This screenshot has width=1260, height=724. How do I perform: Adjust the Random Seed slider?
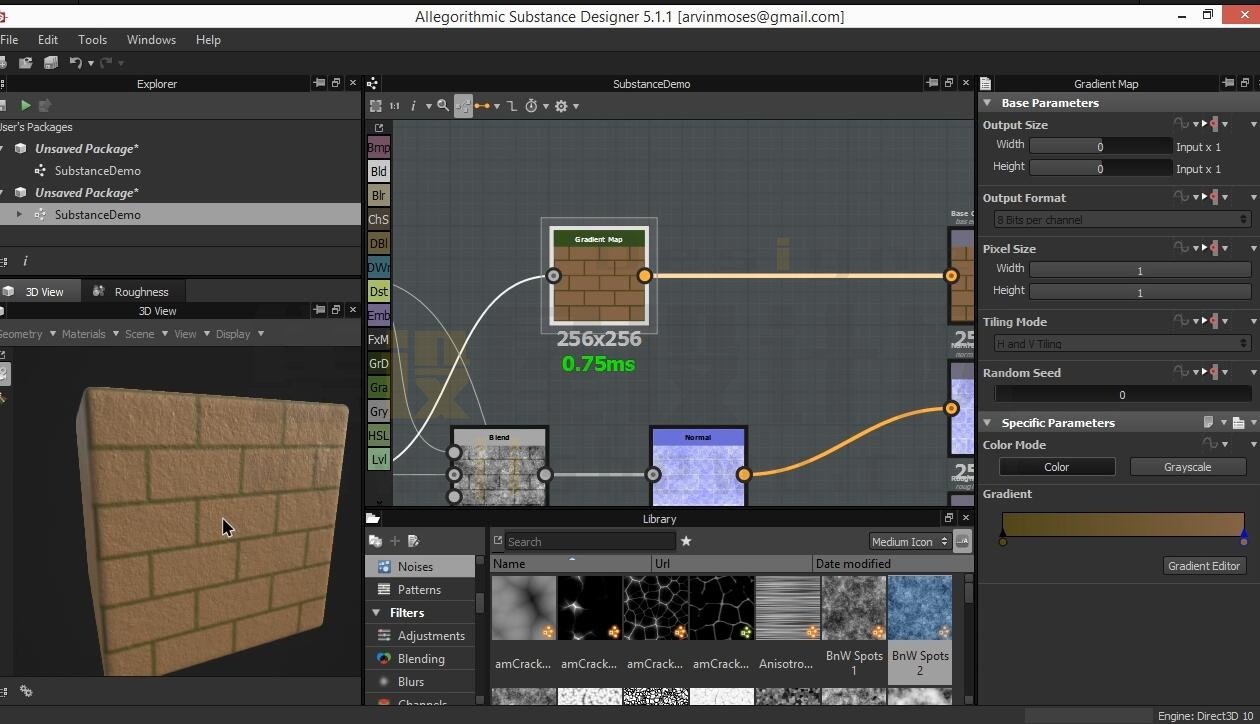click(1122, 394)
